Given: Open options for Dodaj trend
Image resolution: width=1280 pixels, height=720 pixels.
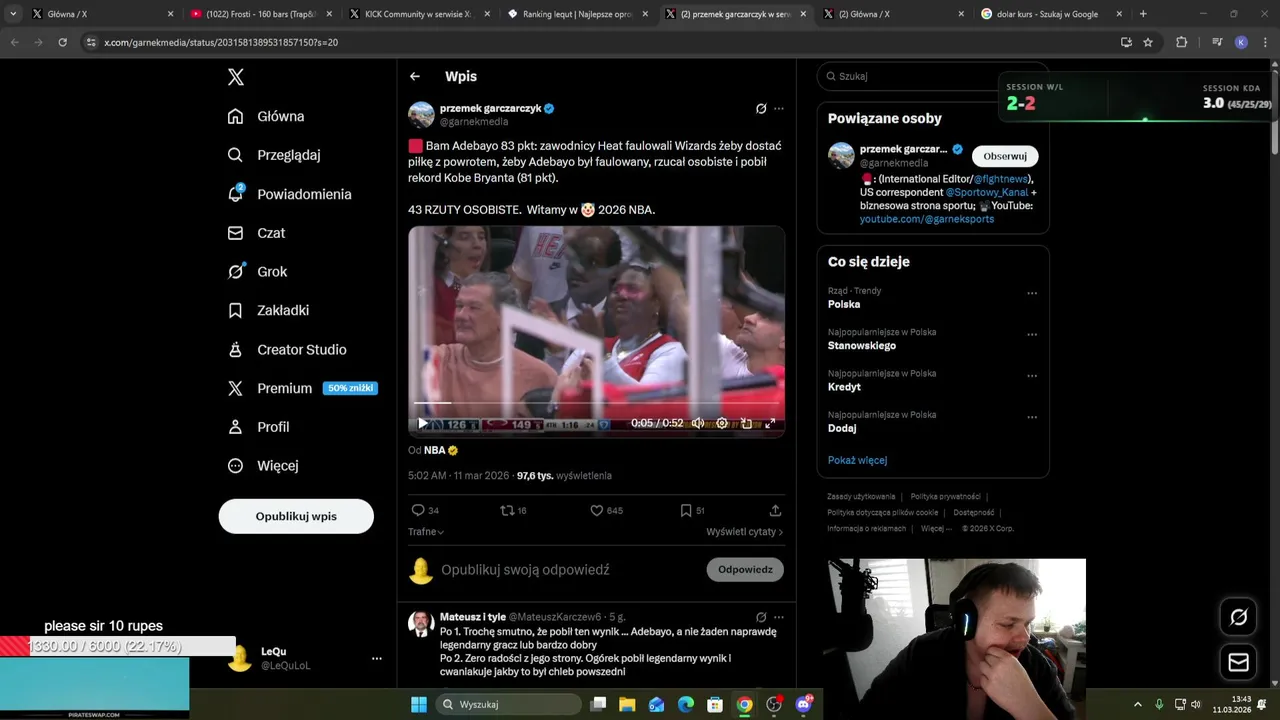Looking at the screenshot, I should click(1032, 417).
